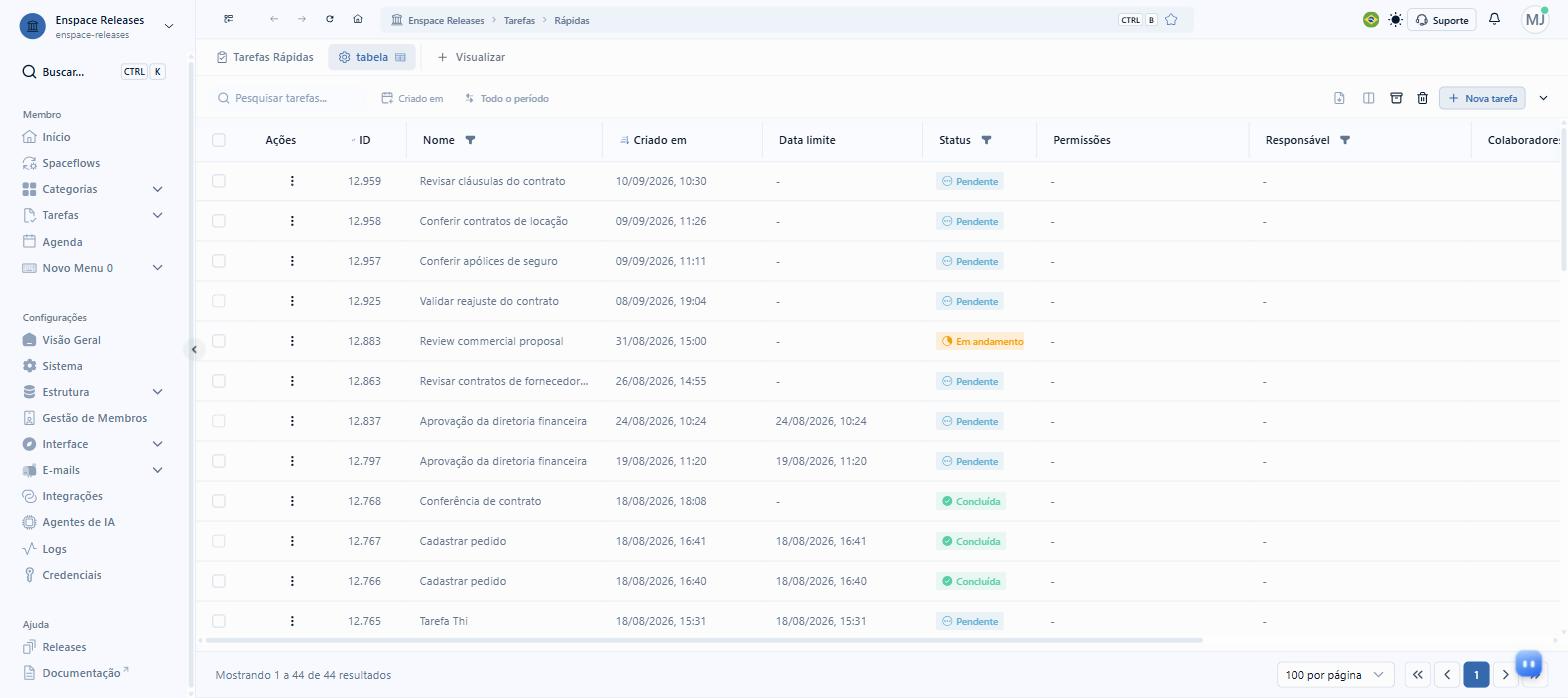The width and height of the screenshot is (1568, 698).
Task: Click the Todo o período filter
Action: coord(506,98)
